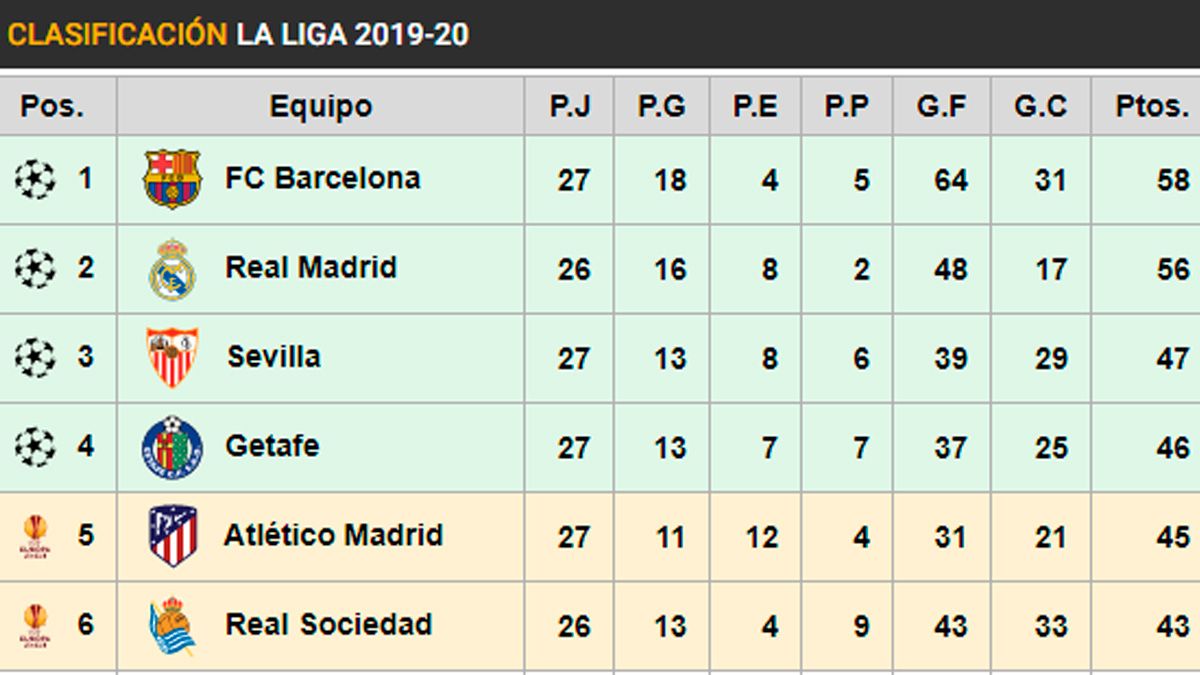This screenshot has width=1200, height=675.
Task: Open the FC Barcelona team name
Action: pos(322,179)
